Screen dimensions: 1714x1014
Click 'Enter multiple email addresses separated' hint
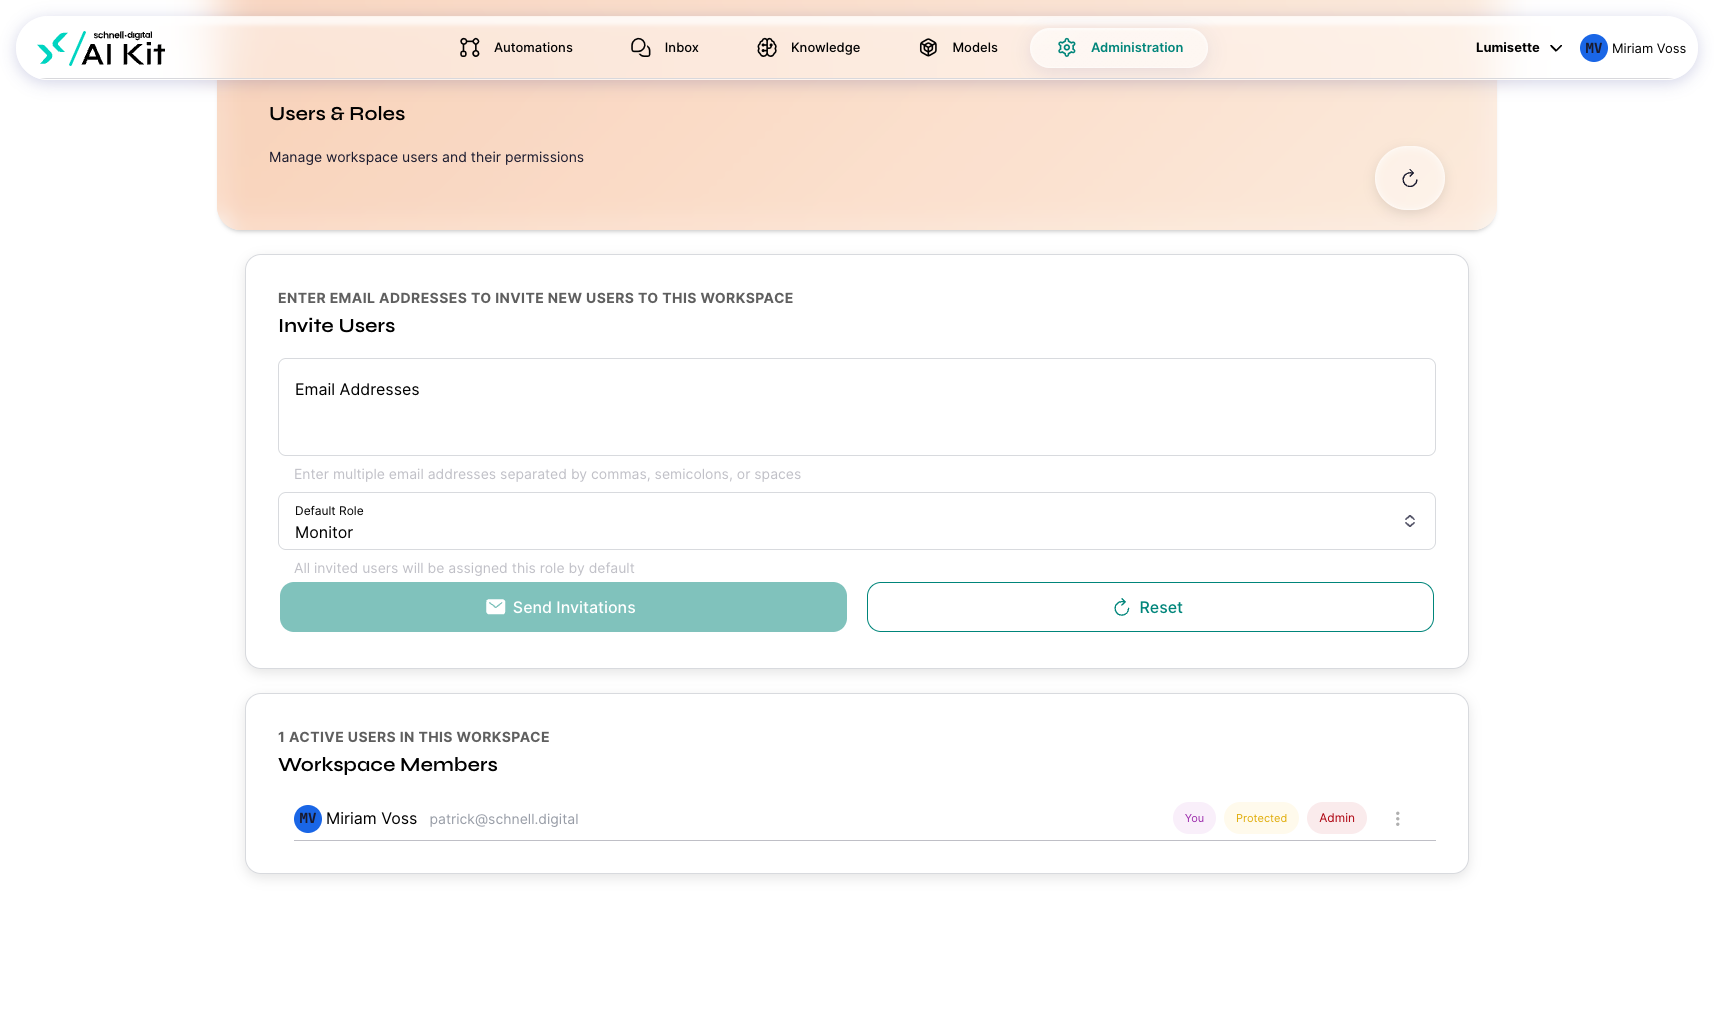click(547, 474)
